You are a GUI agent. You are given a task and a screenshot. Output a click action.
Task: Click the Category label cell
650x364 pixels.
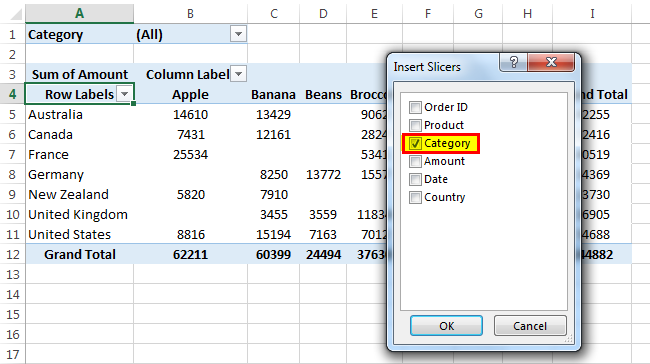point(80,34)
